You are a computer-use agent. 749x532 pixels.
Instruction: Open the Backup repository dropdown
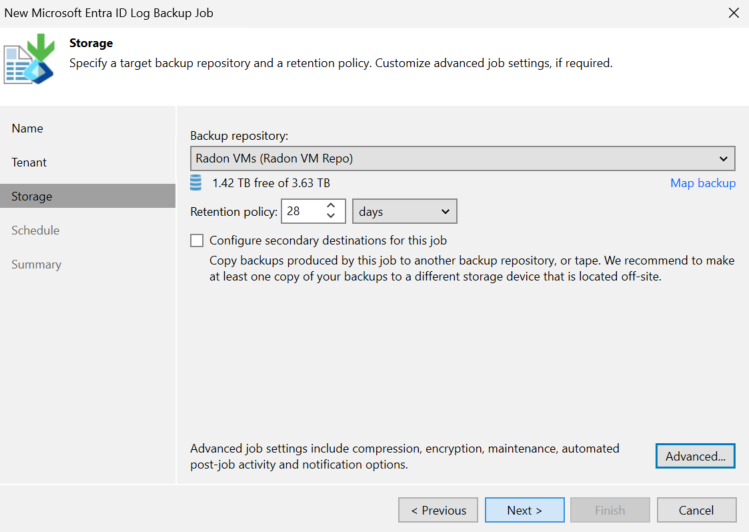pyautogui.click(x=462, y=159)
